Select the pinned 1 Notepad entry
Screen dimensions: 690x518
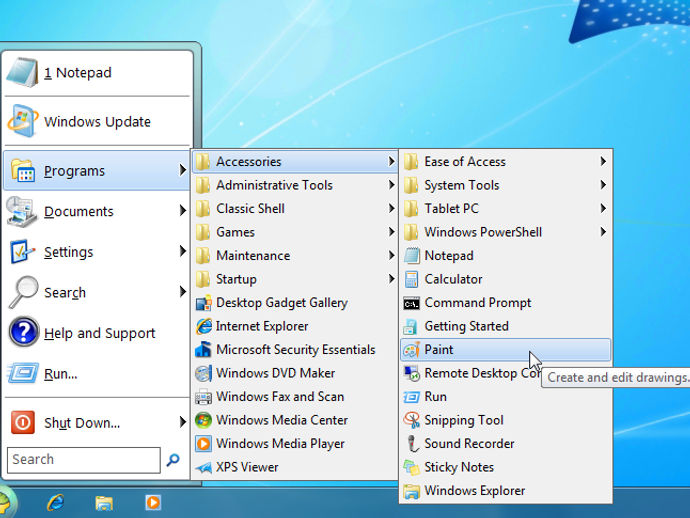[x=96, y=73]
